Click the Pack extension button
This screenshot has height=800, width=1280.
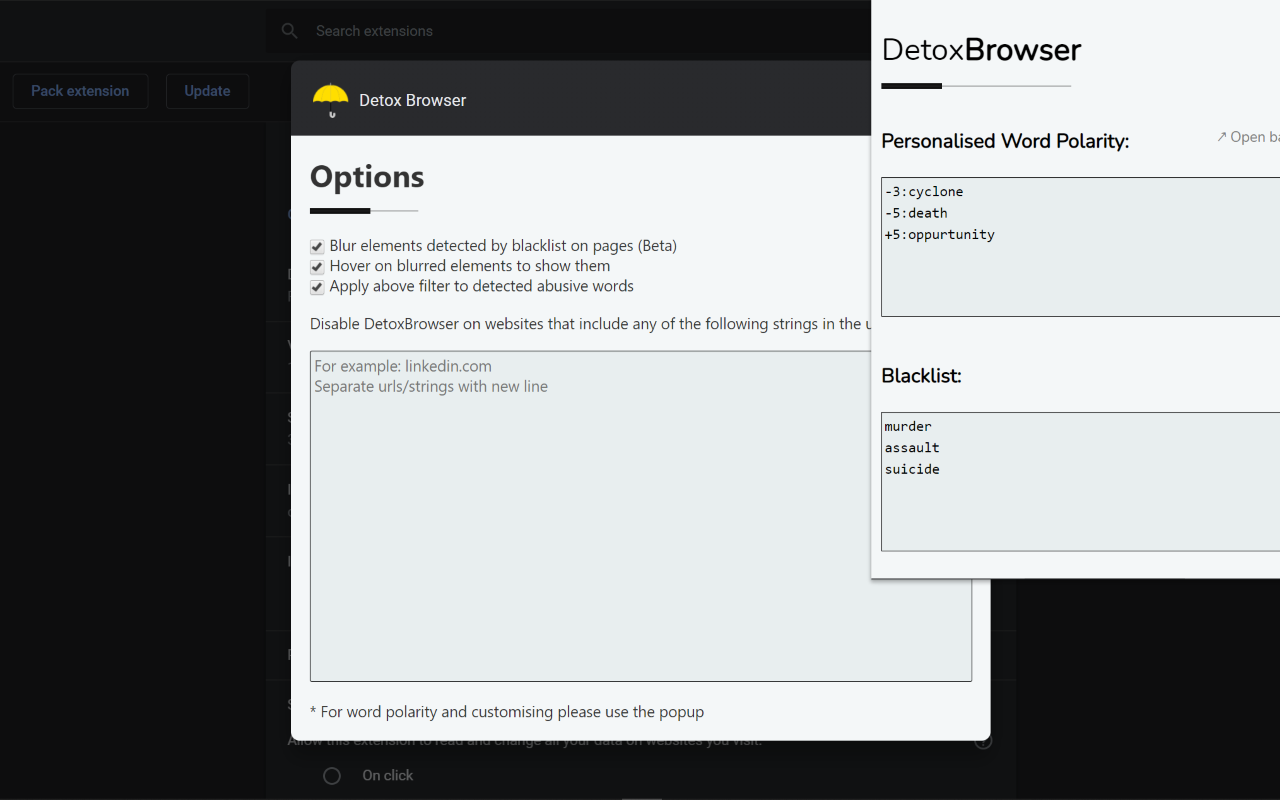[80, 91]
